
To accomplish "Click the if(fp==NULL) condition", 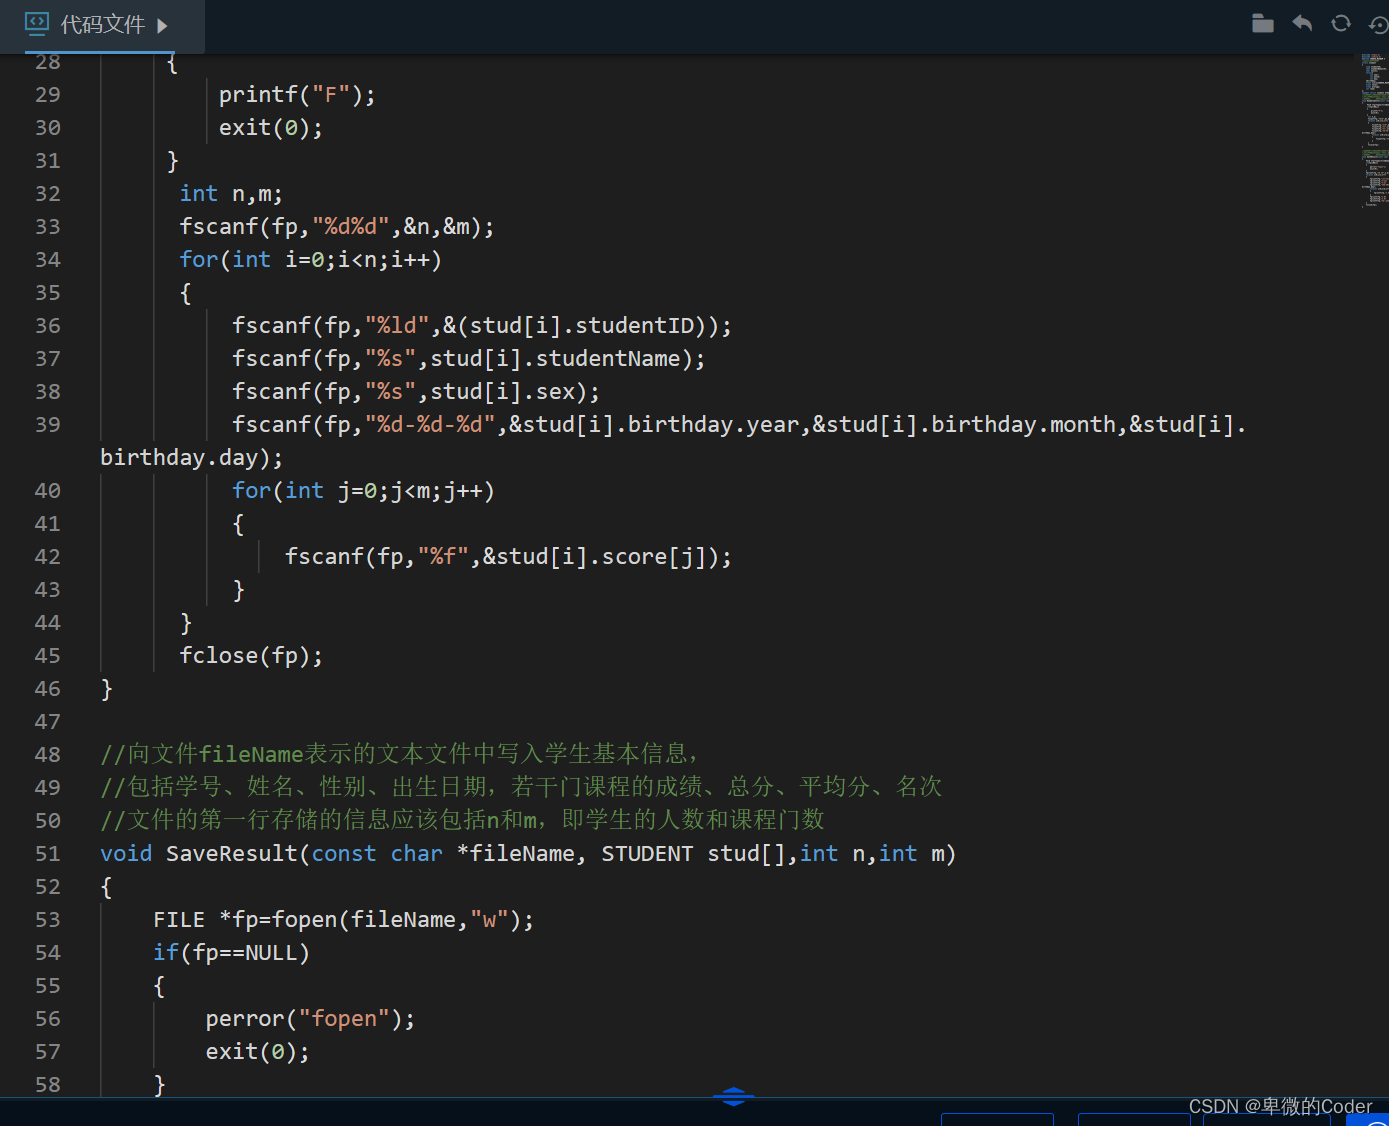I will (x=231, y=953).
